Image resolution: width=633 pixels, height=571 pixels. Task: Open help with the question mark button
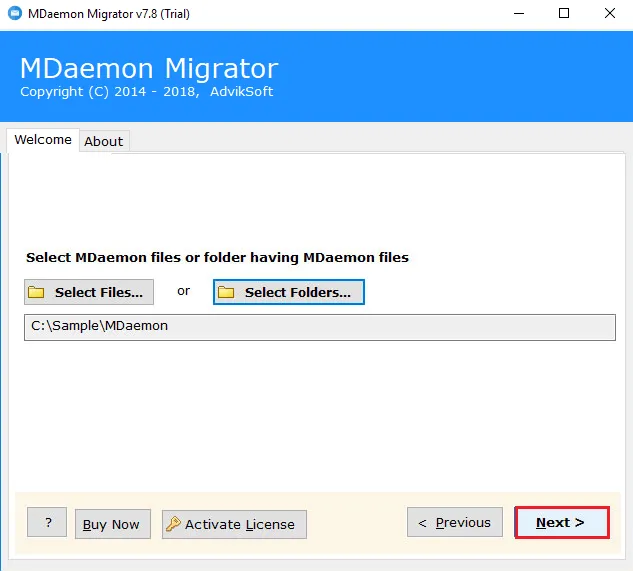tap(47, 523)
